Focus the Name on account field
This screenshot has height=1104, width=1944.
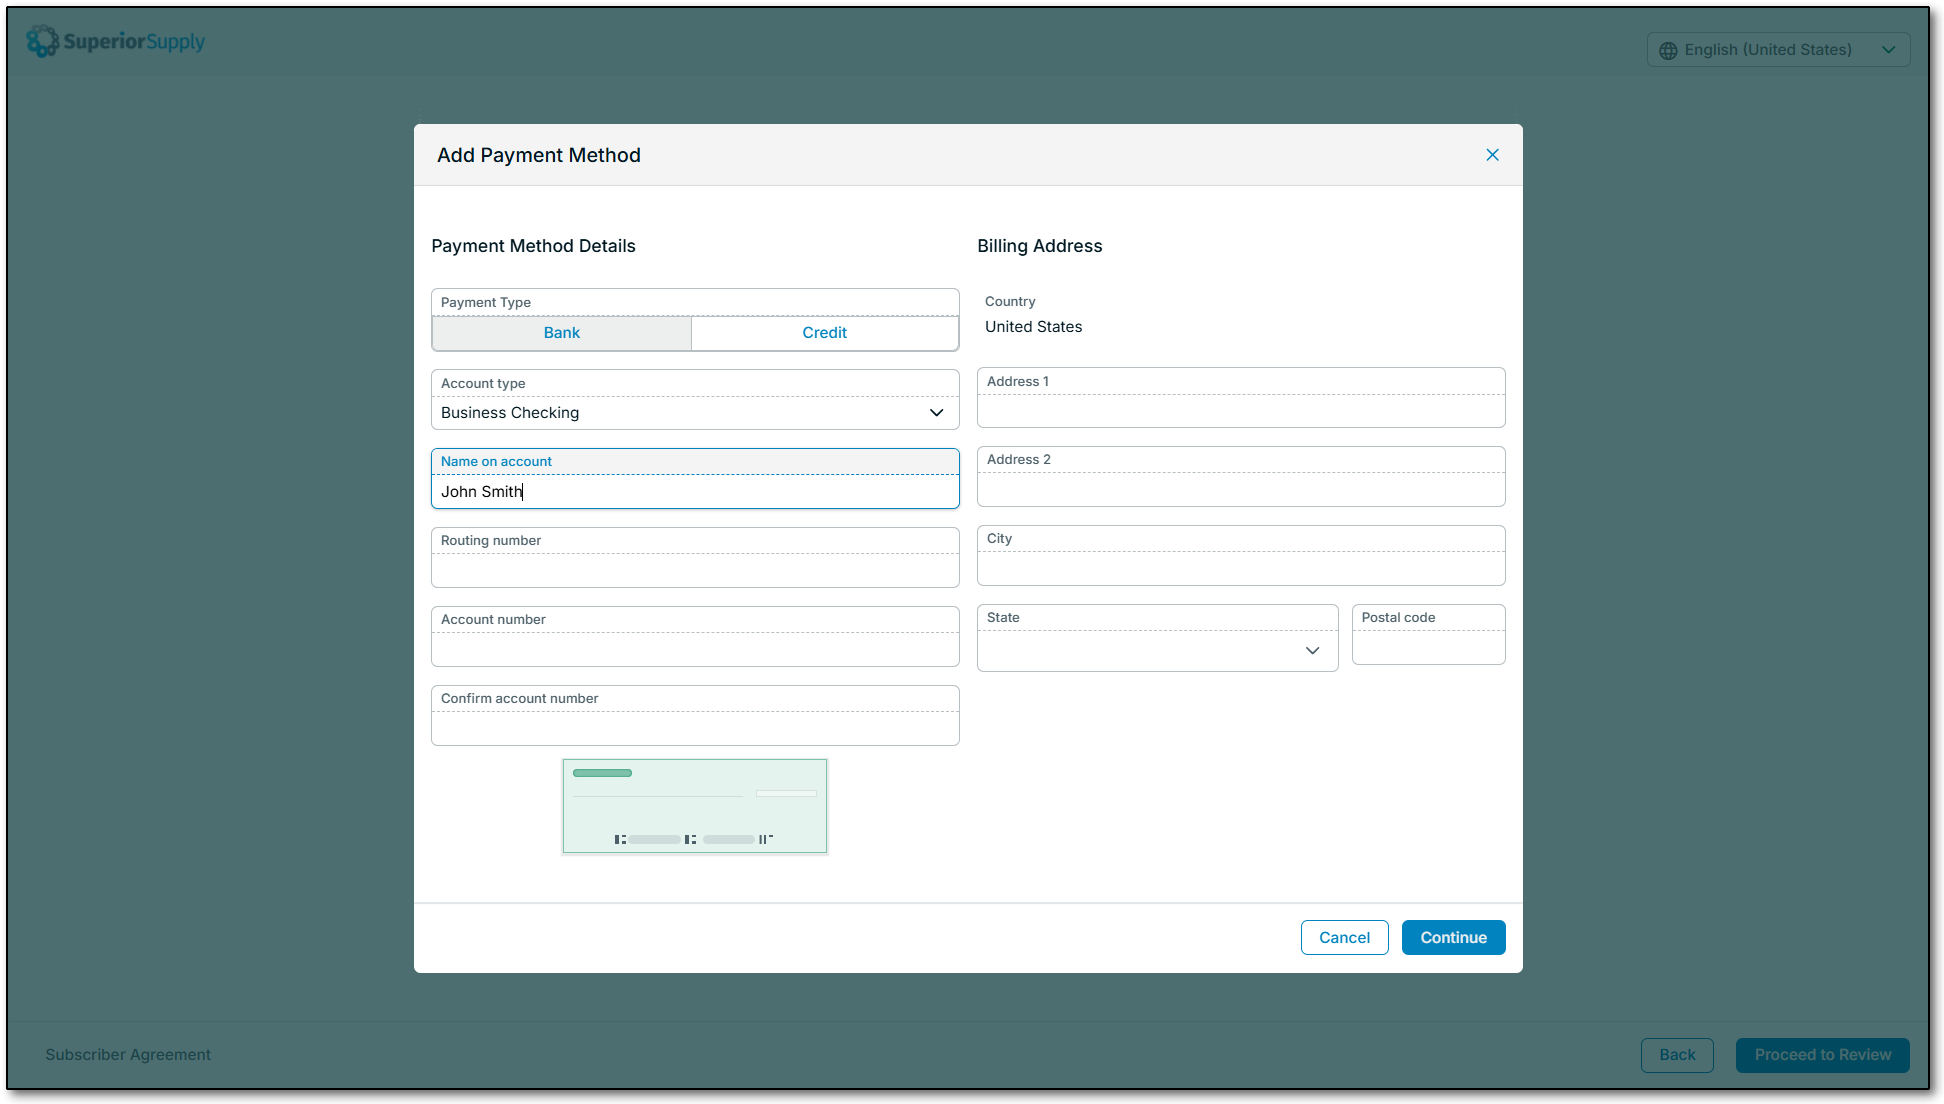695,479
